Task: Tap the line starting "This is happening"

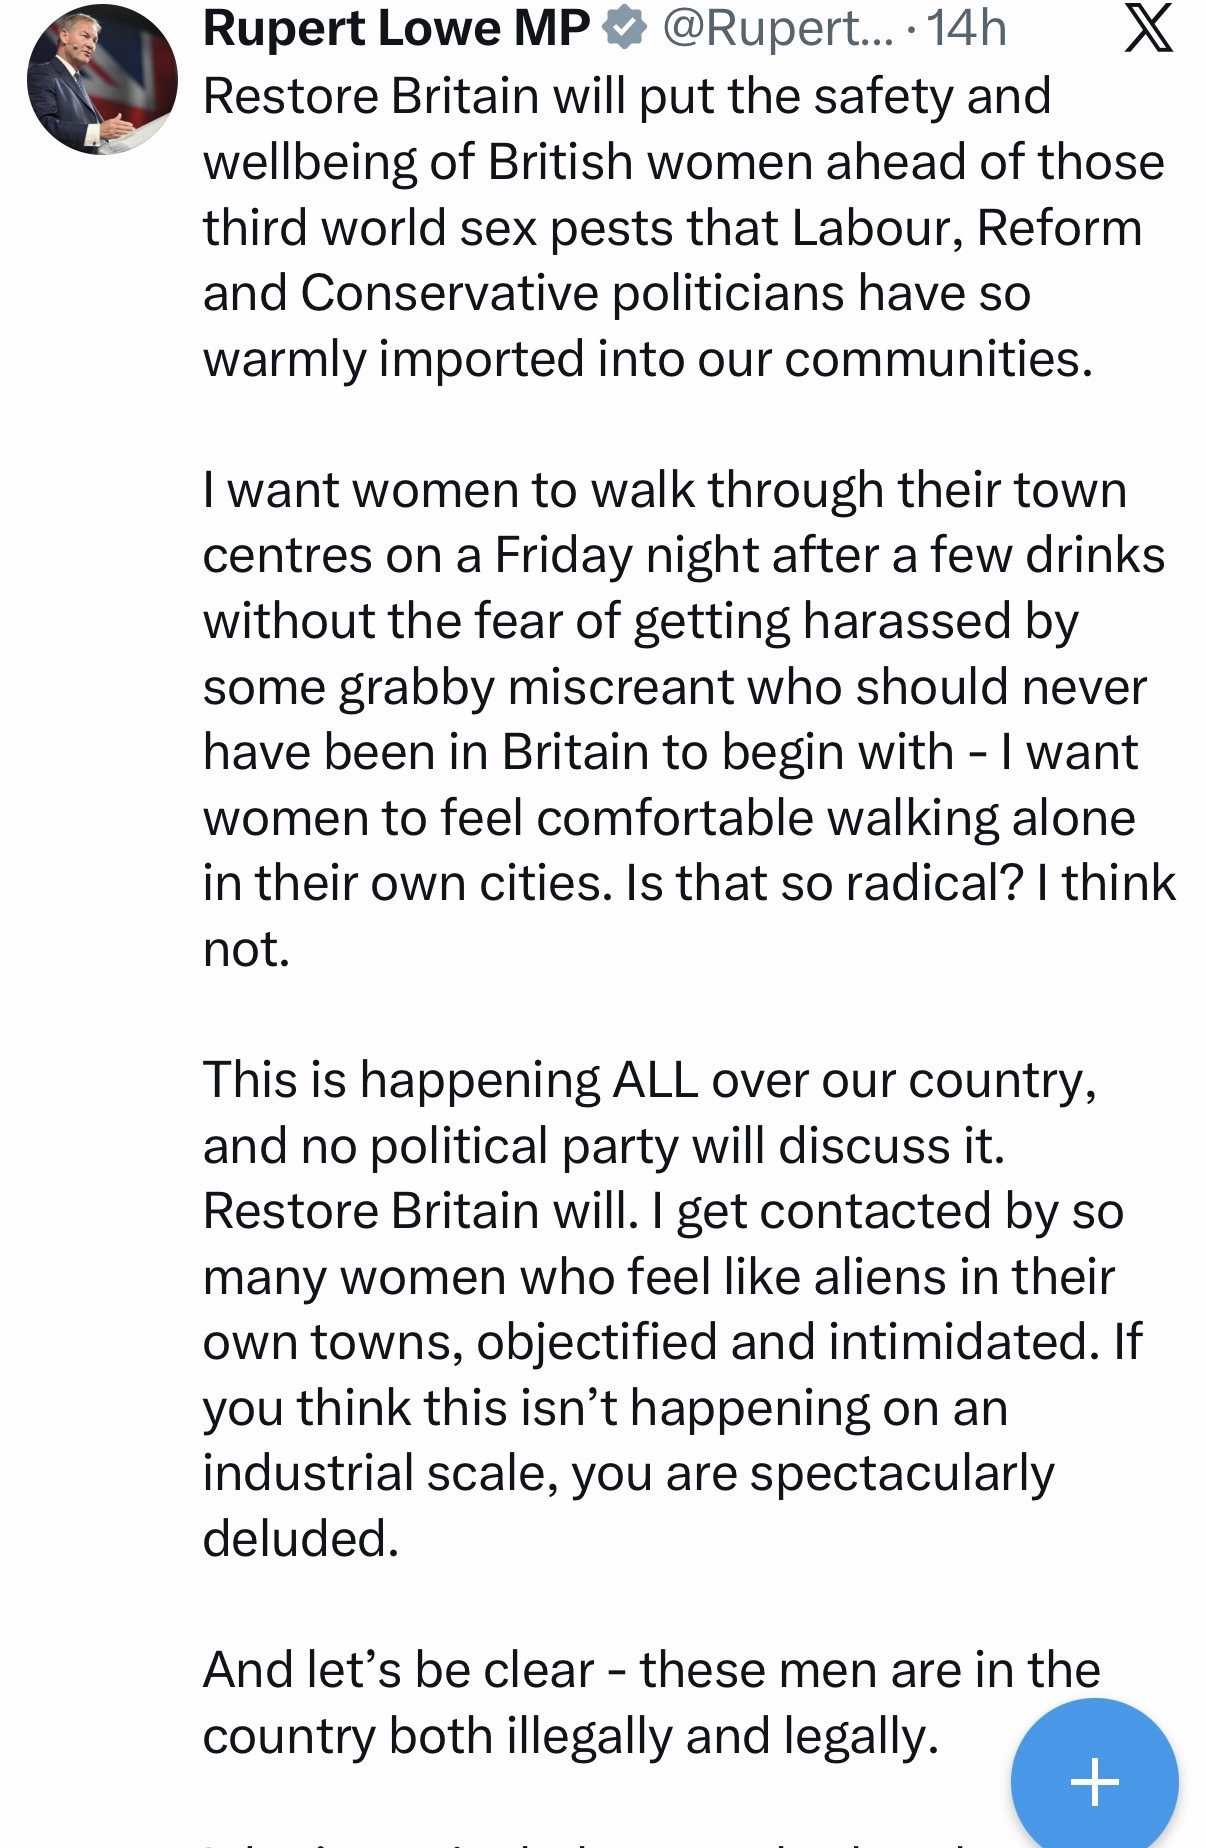Action: 649,1080
